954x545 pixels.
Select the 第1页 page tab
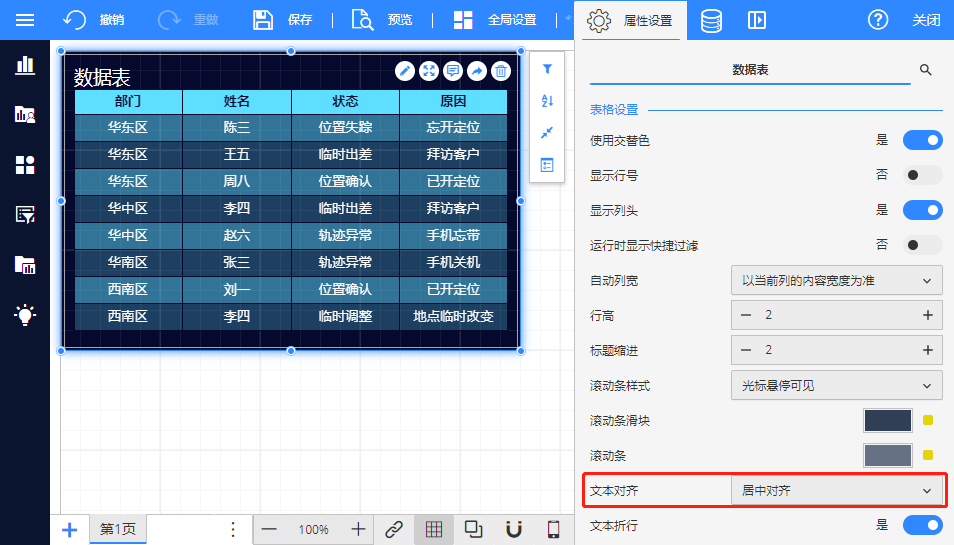point(118,529)
